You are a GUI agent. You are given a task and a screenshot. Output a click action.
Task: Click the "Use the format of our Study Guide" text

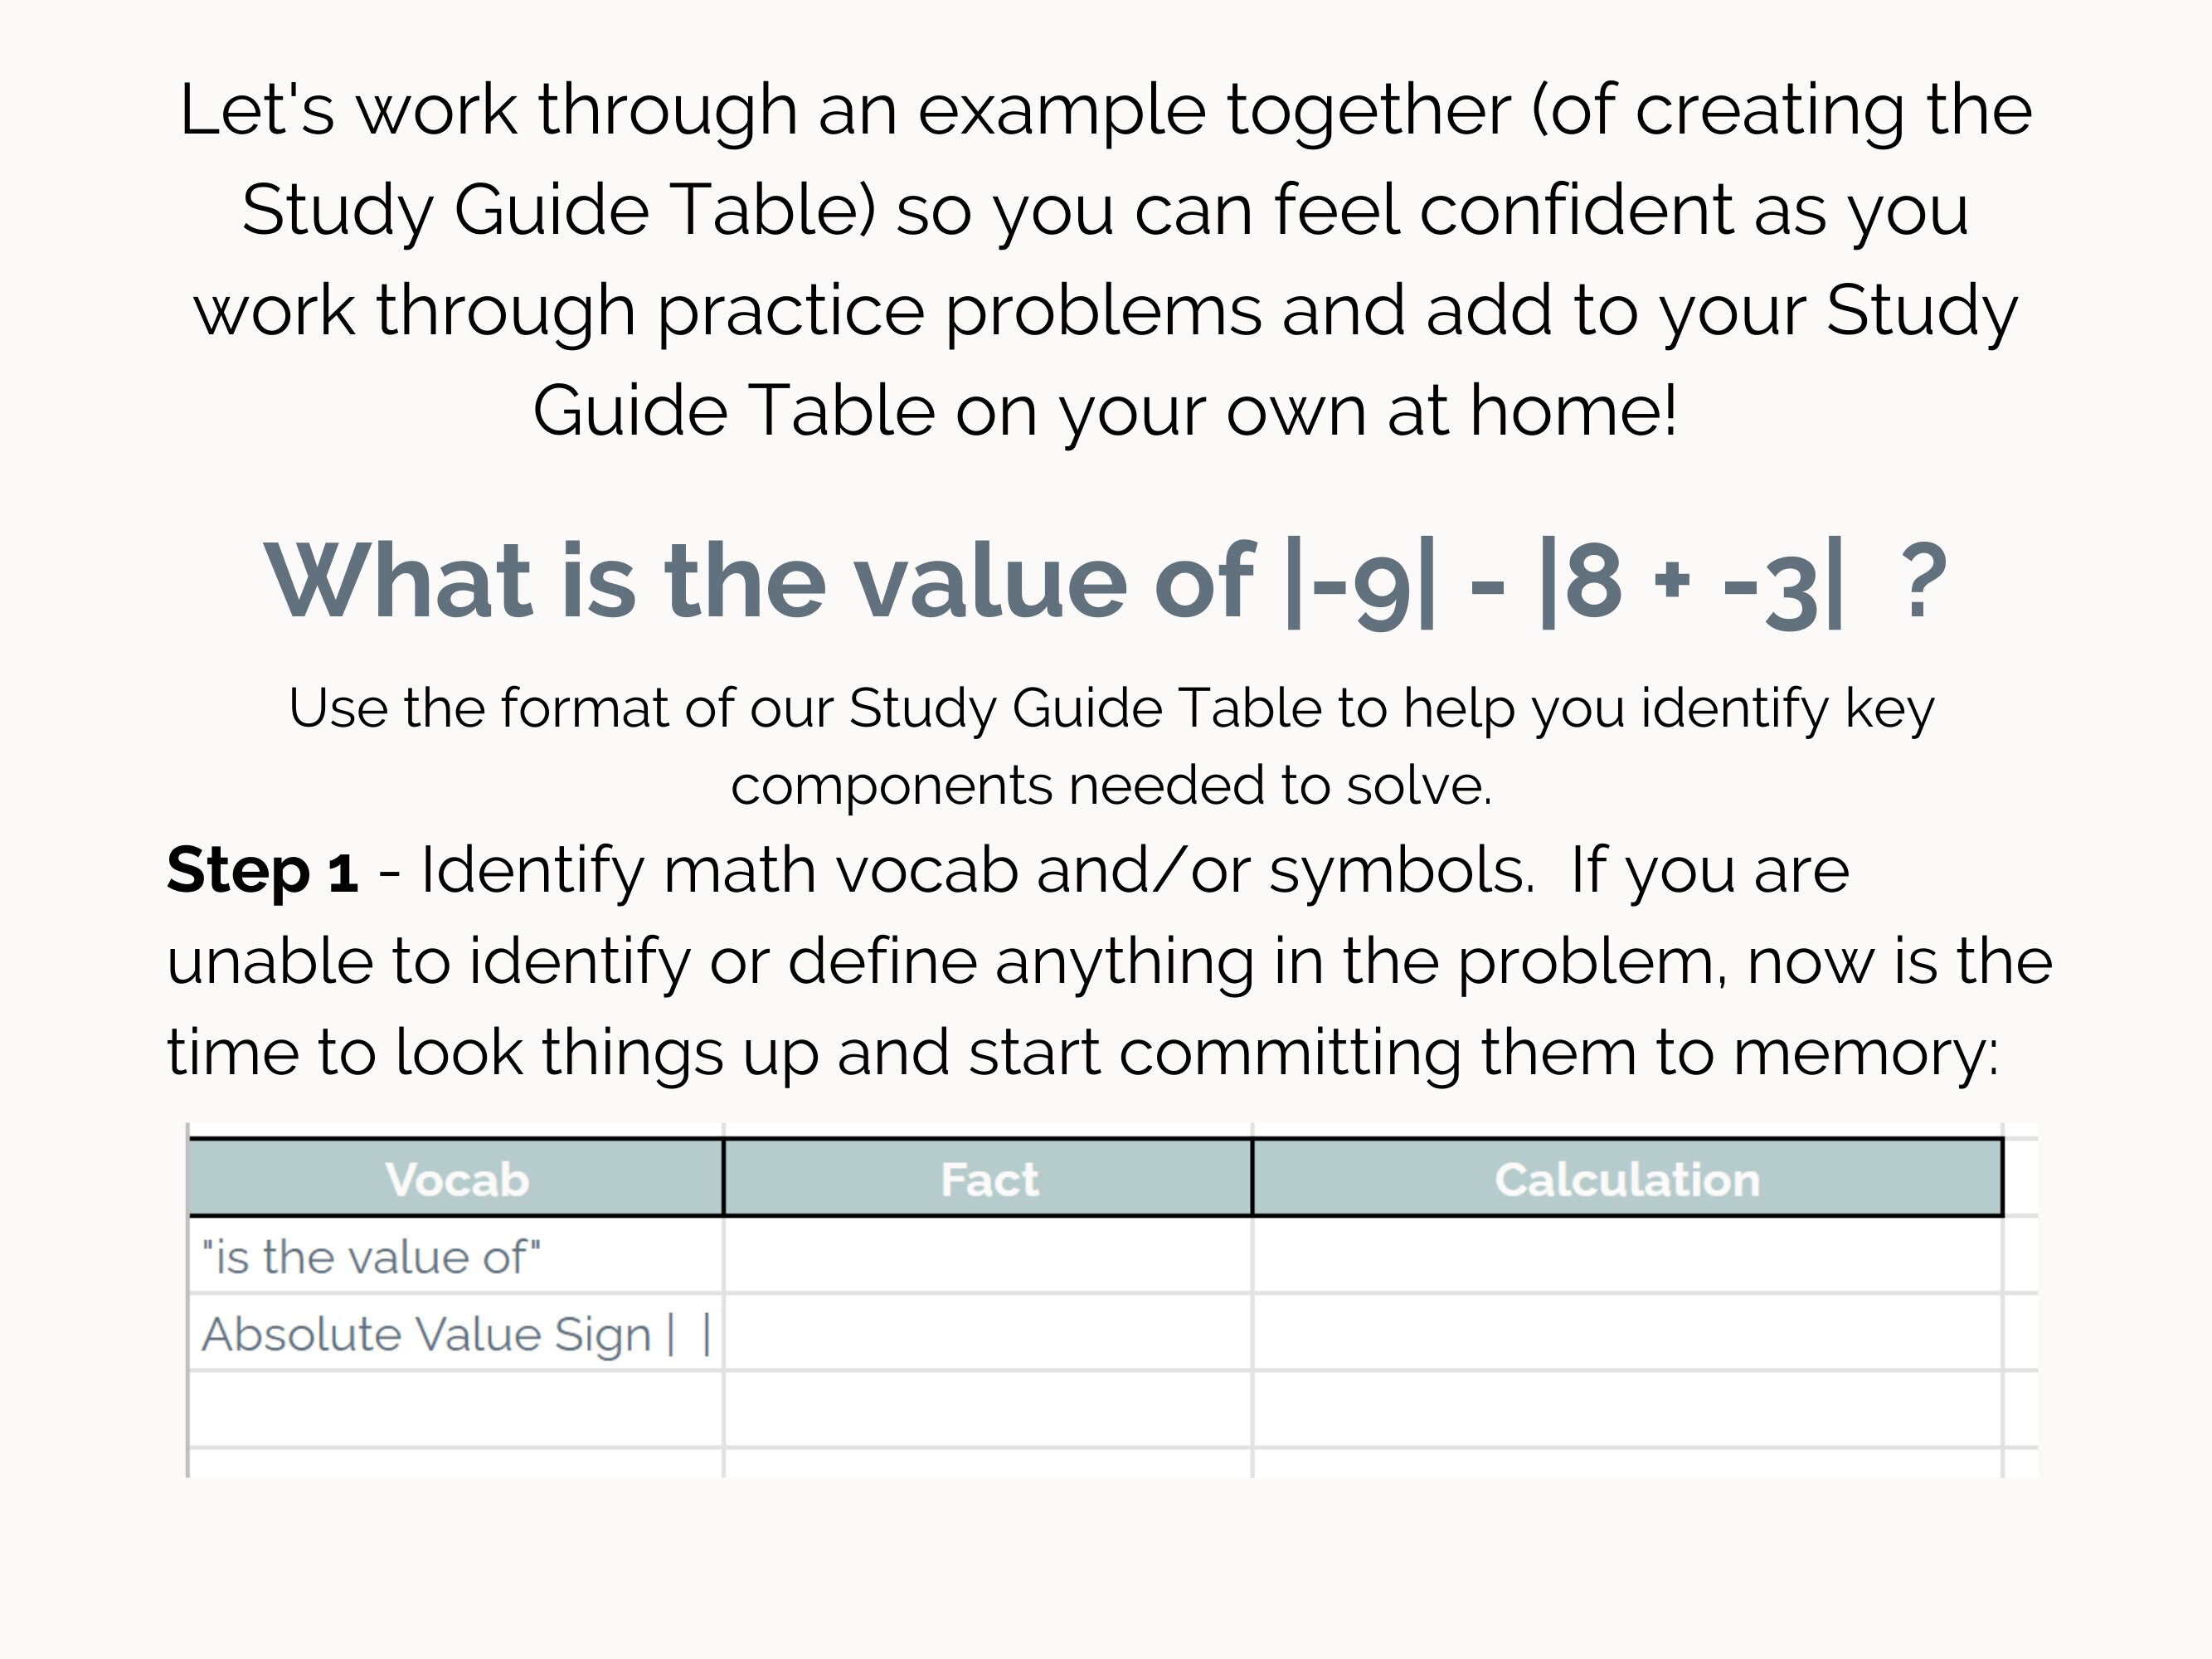[x=1111, y=709]
